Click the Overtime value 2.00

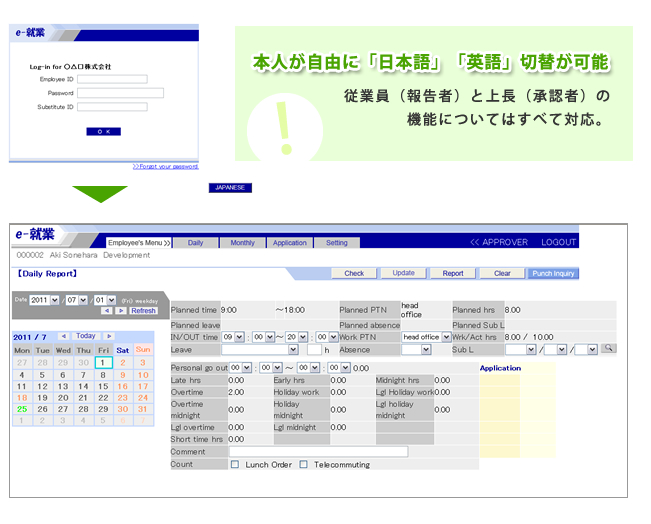[x=236, y=392]
